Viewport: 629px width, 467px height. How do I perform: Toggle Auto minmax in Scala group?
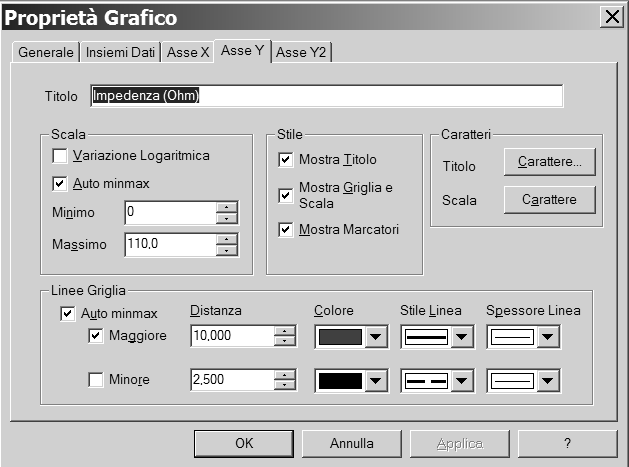tap(60, 184)
